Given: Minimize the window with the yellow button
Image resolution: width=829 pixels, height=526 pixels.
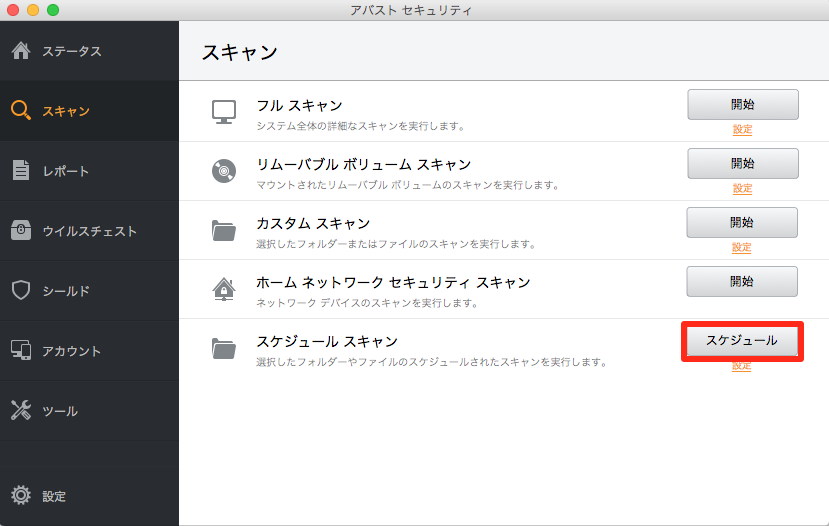Looking at the screenshot, I should [33, 10].
